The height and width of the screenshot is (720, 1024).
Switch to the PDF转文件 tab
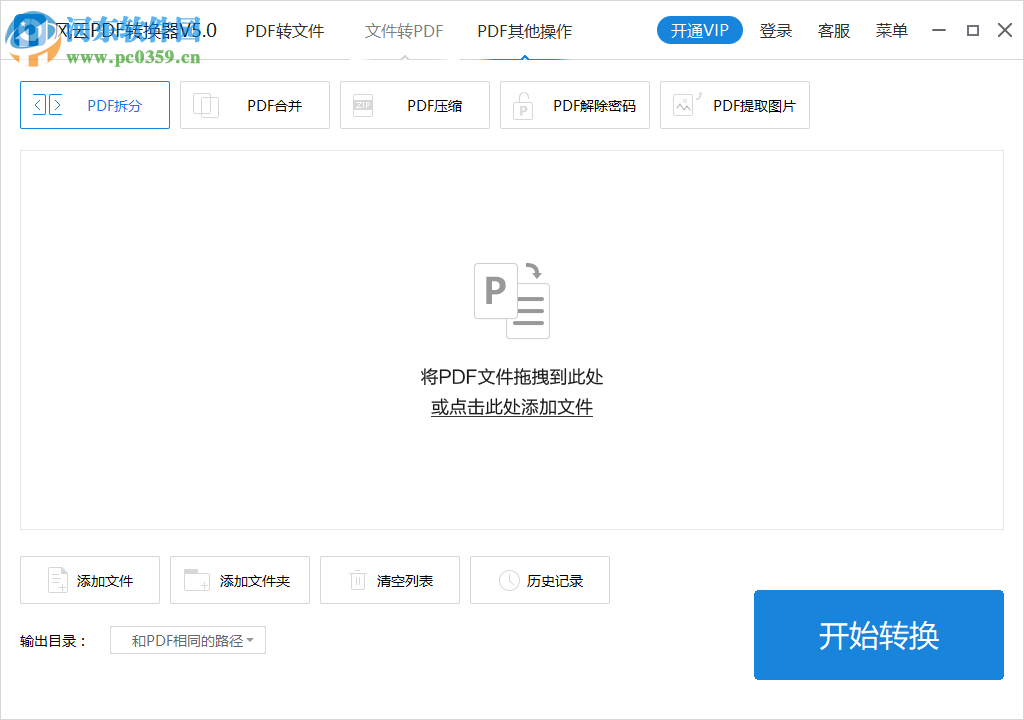tap(285, 31)
